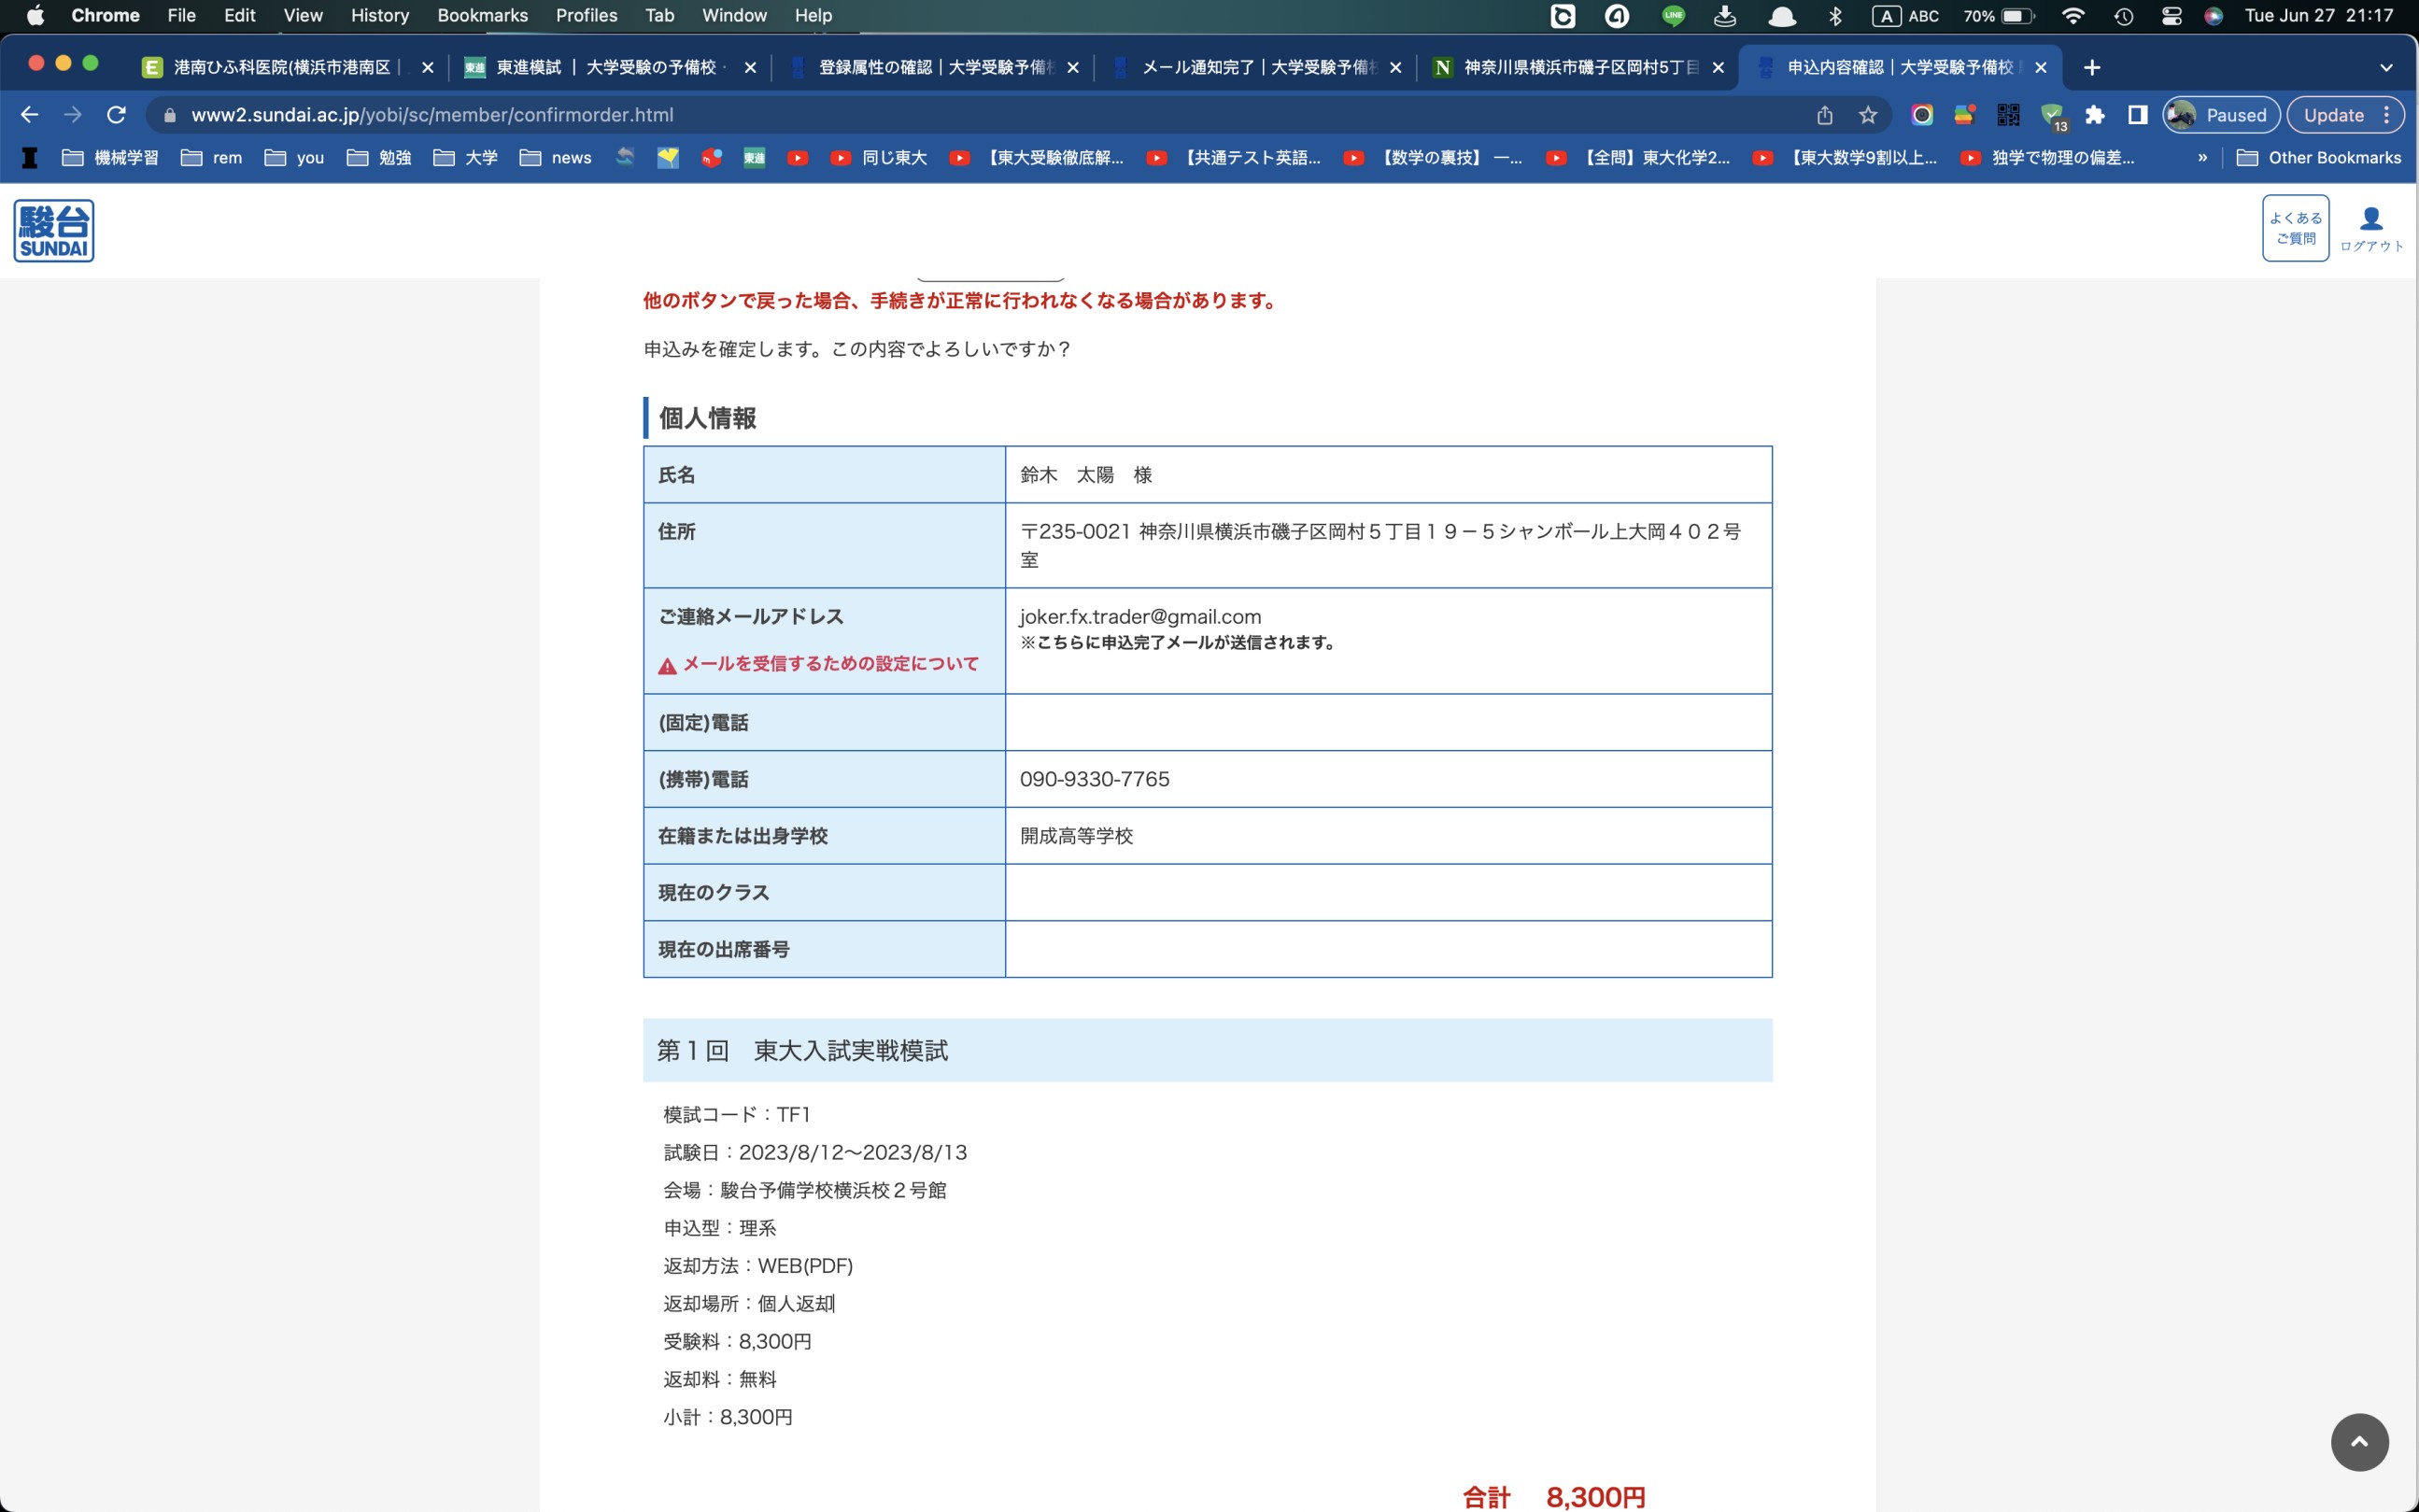
Task: Open the 勉強 bookmark folder
Action: [379, 157]
